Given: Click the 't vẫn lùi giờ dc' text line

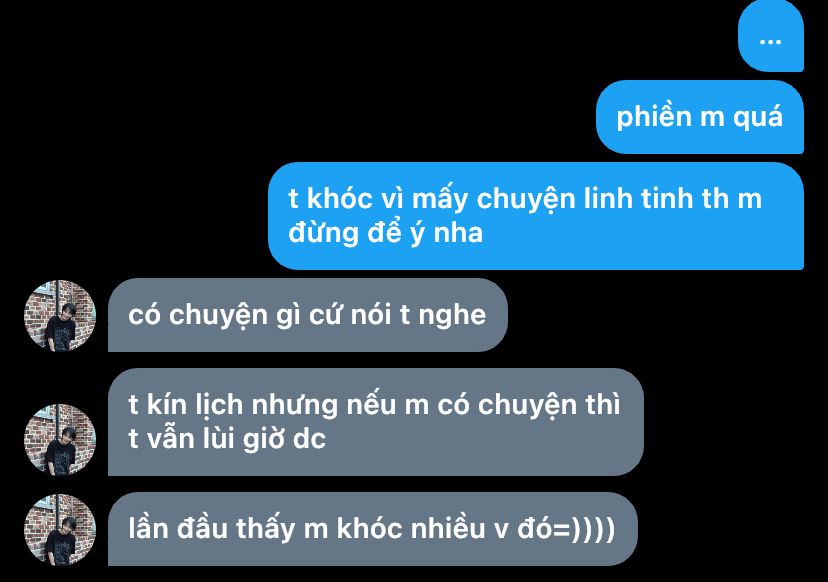Looking at the screenshot, I should click(227, 439).
